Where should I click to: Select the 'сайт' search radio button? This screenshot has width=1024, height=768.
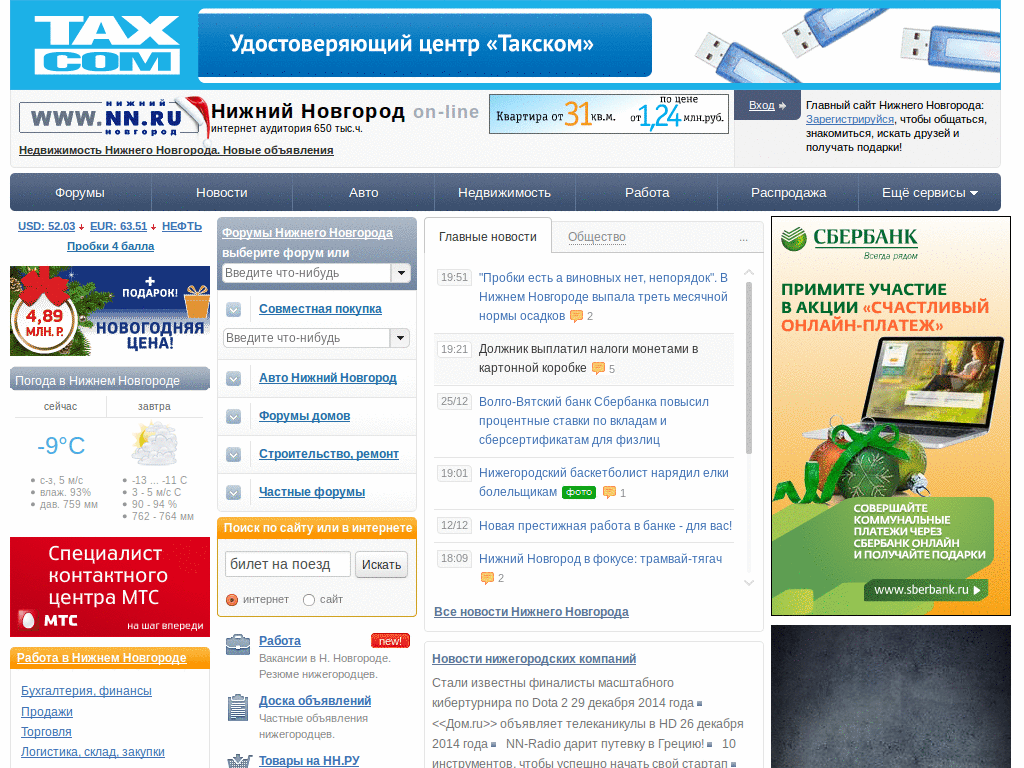[x=309, y=600]
